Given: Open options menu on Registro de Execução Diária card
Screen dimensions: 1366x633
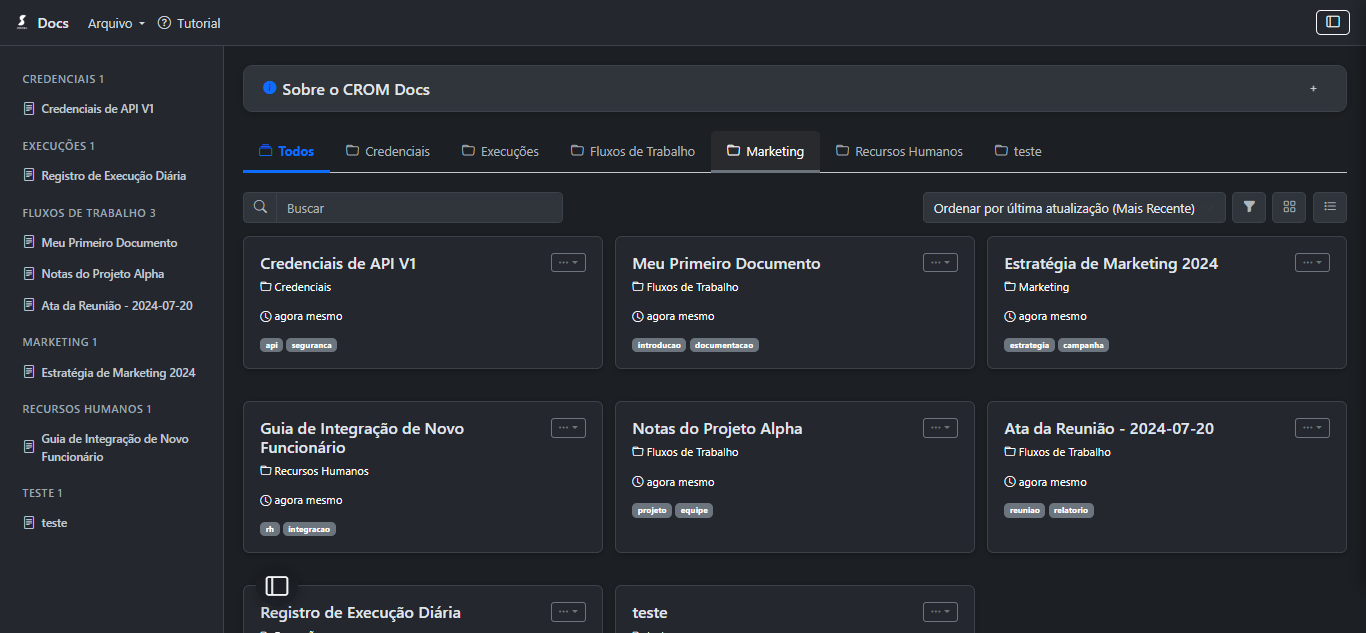Looking at the screenshot, I should (568, 611).
